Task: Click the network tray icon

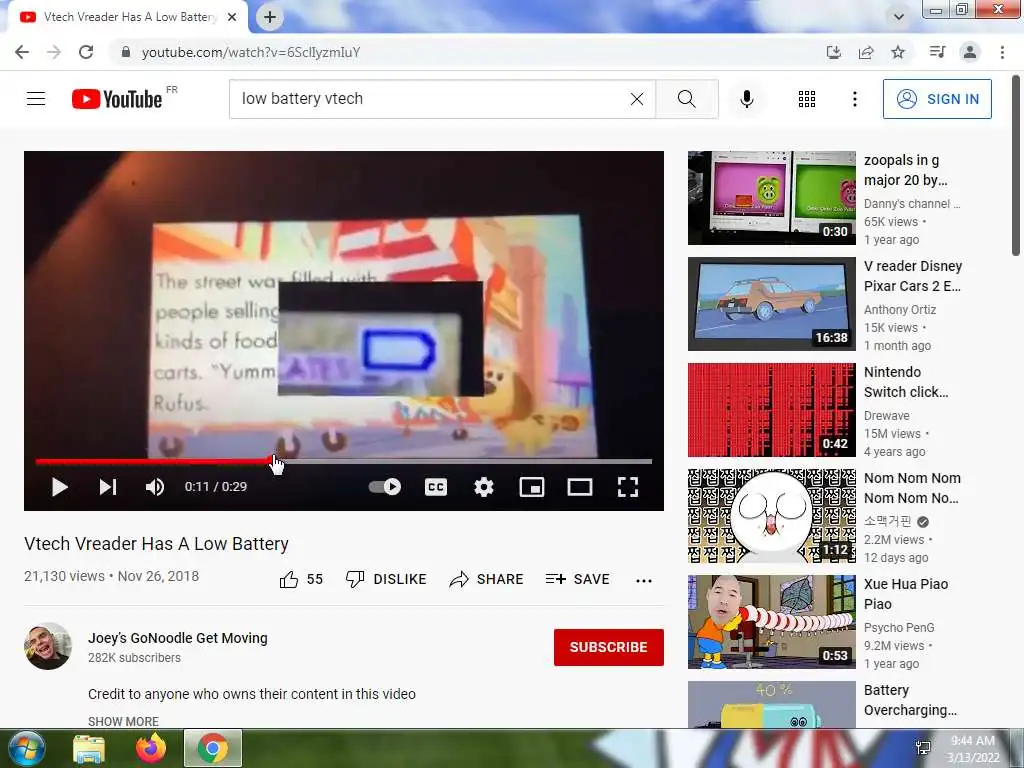Action: [x=923, y=748]
